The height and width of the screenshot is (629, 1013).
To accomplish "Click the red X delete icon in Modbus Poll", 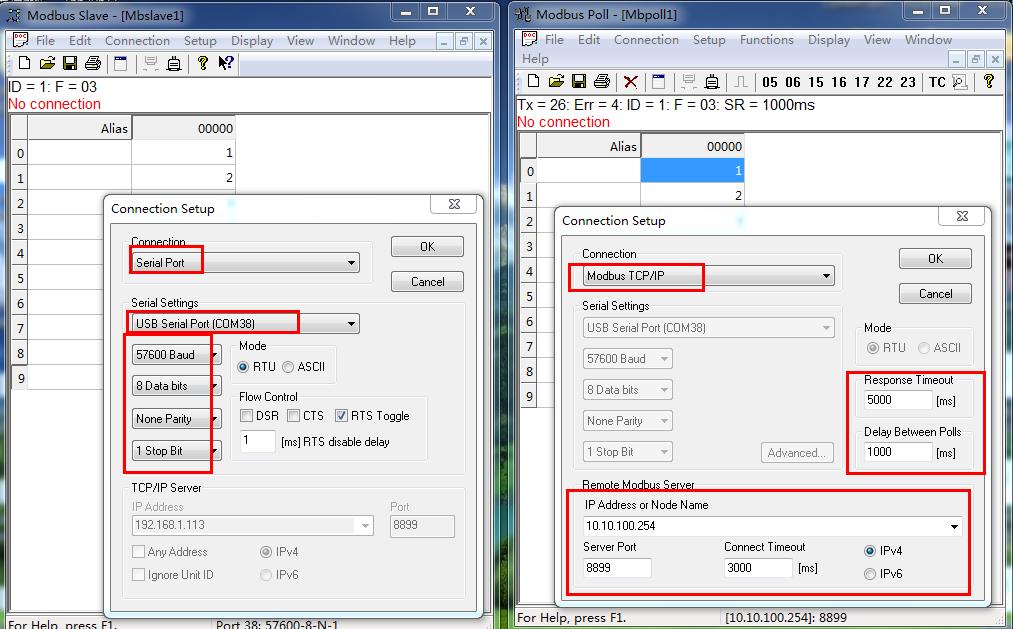I will (630, 82).
